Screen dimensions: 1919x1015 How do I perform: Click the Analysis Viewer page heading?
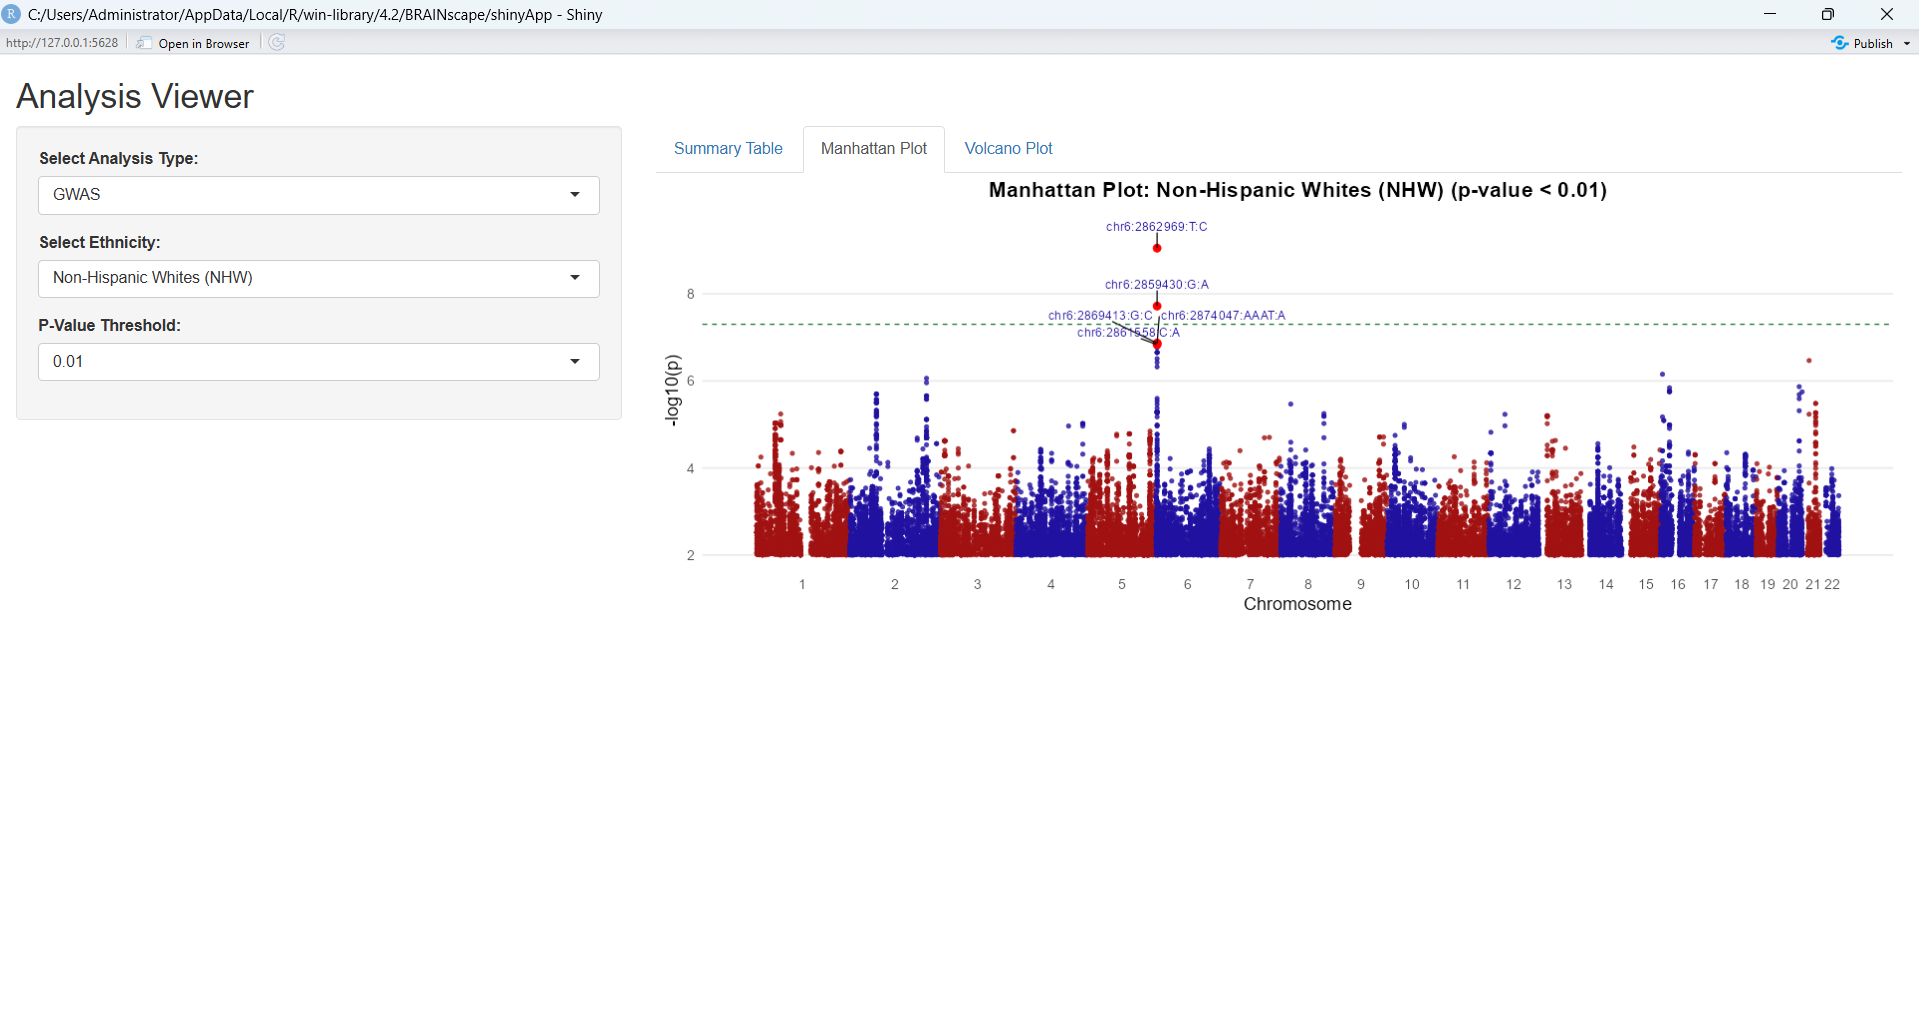(x=135, y=97)
